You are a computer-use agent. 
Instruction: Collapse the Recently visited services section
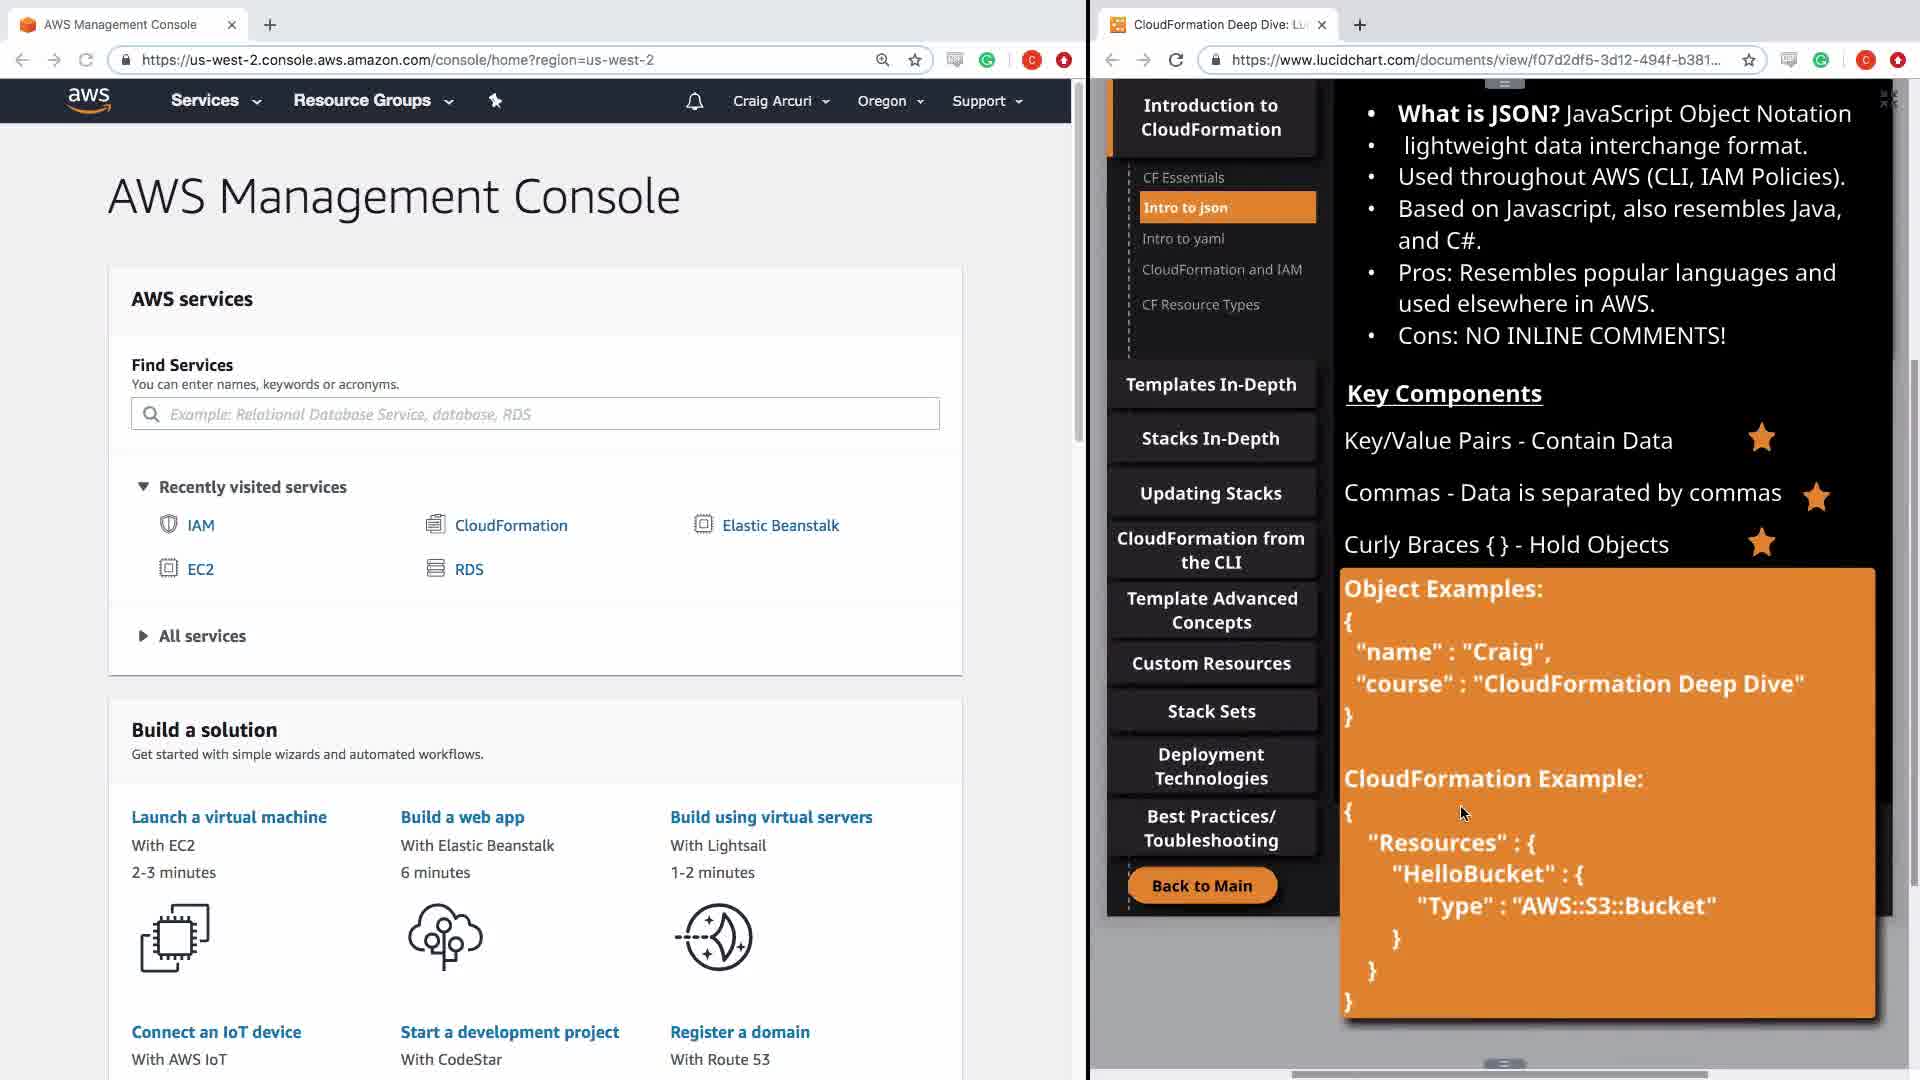point(143,487)
